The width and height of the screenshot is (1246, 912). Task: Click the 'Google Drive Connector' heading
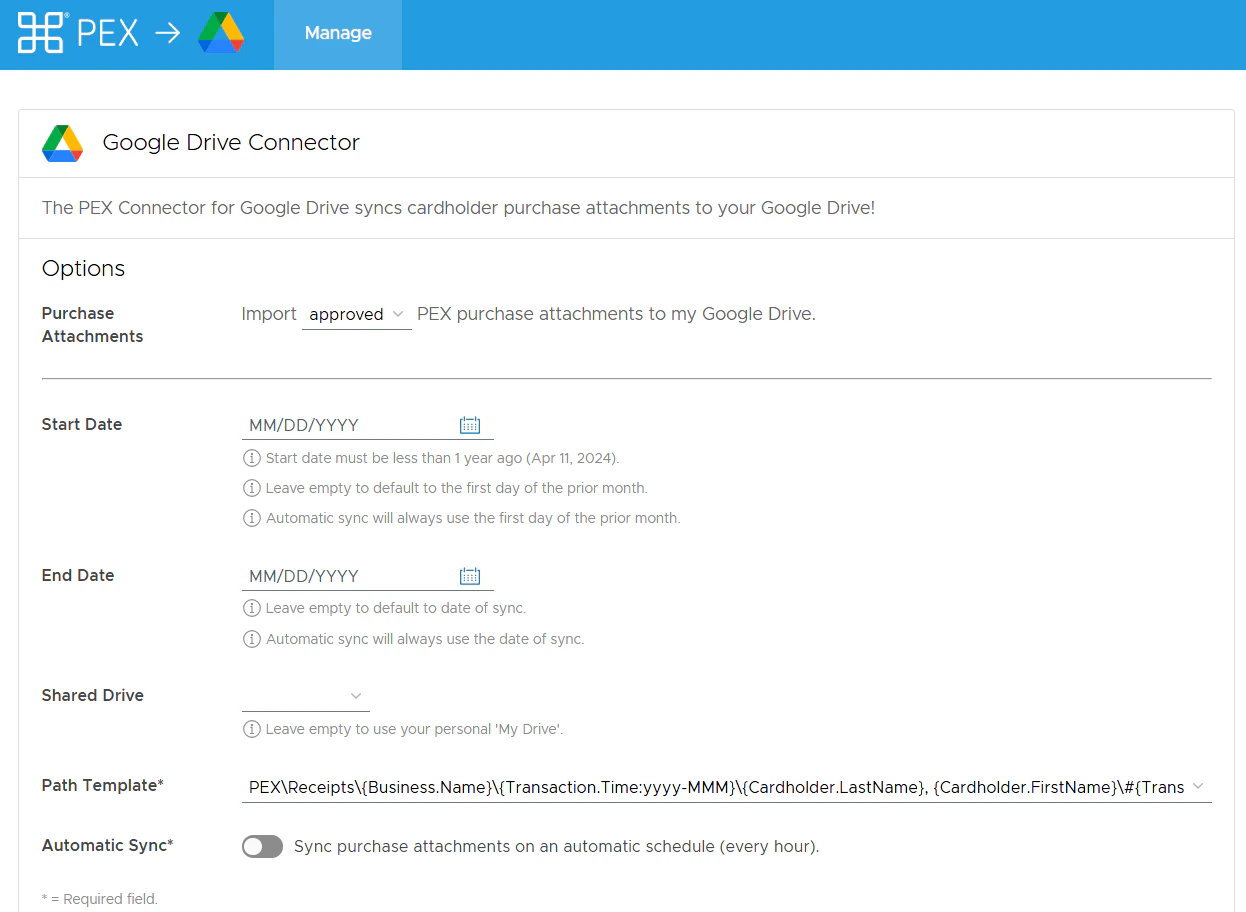click(231, 143)
